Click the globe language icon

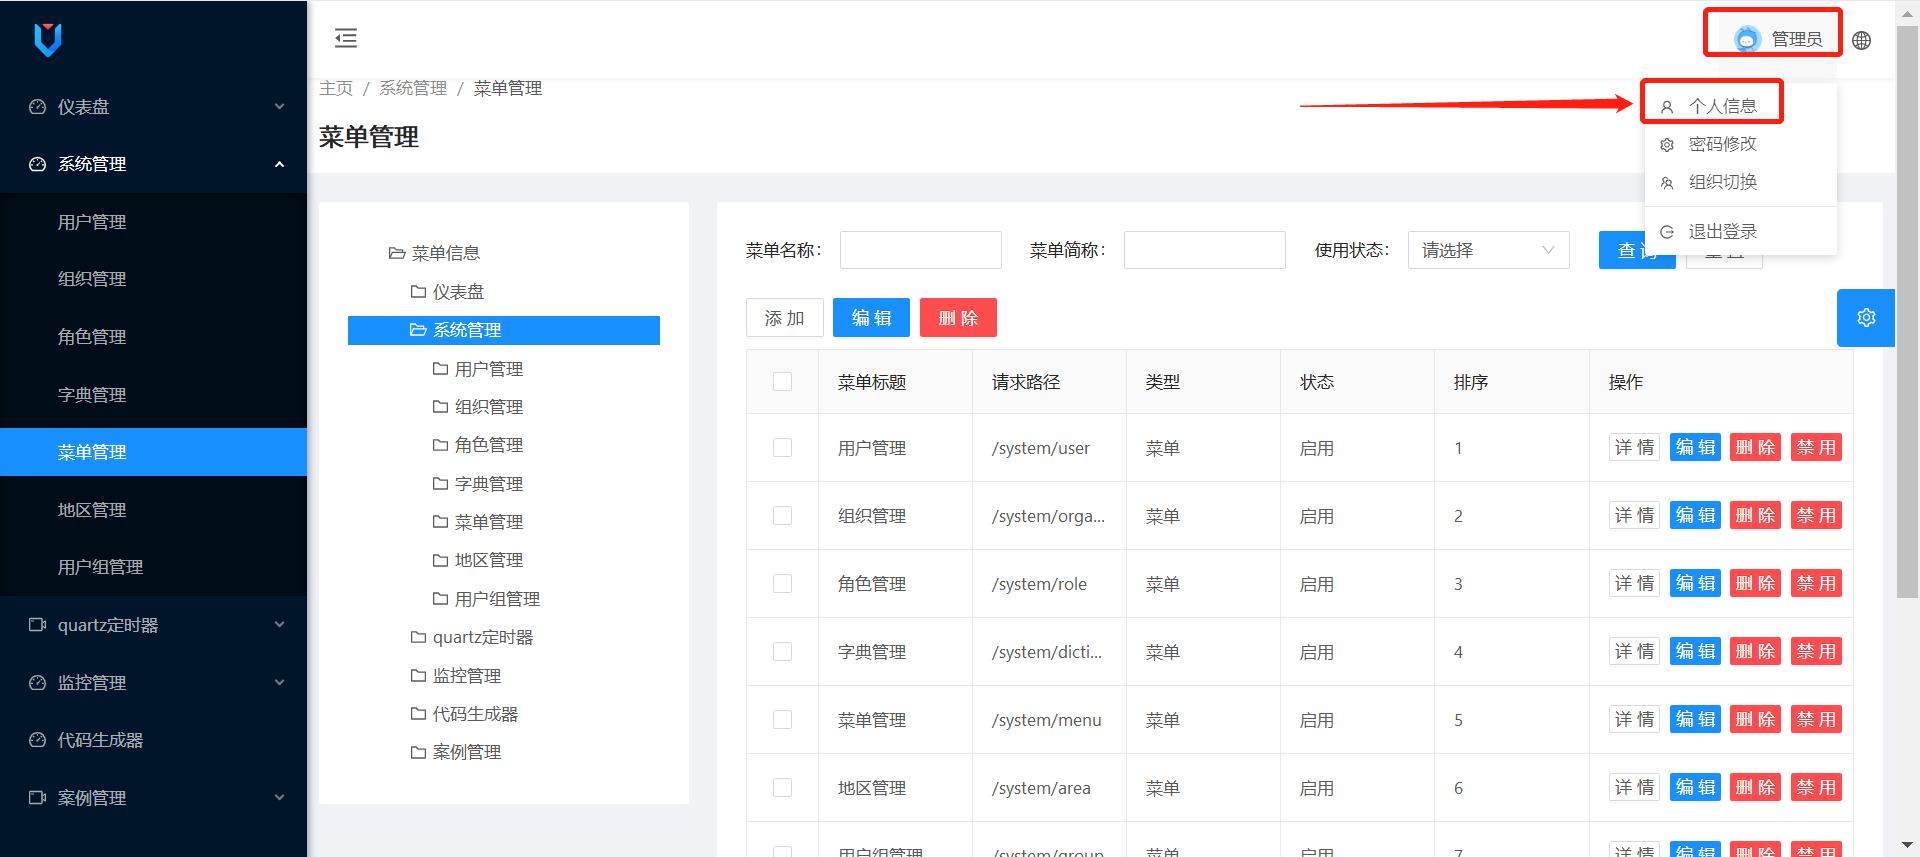tap(1861, 40)
